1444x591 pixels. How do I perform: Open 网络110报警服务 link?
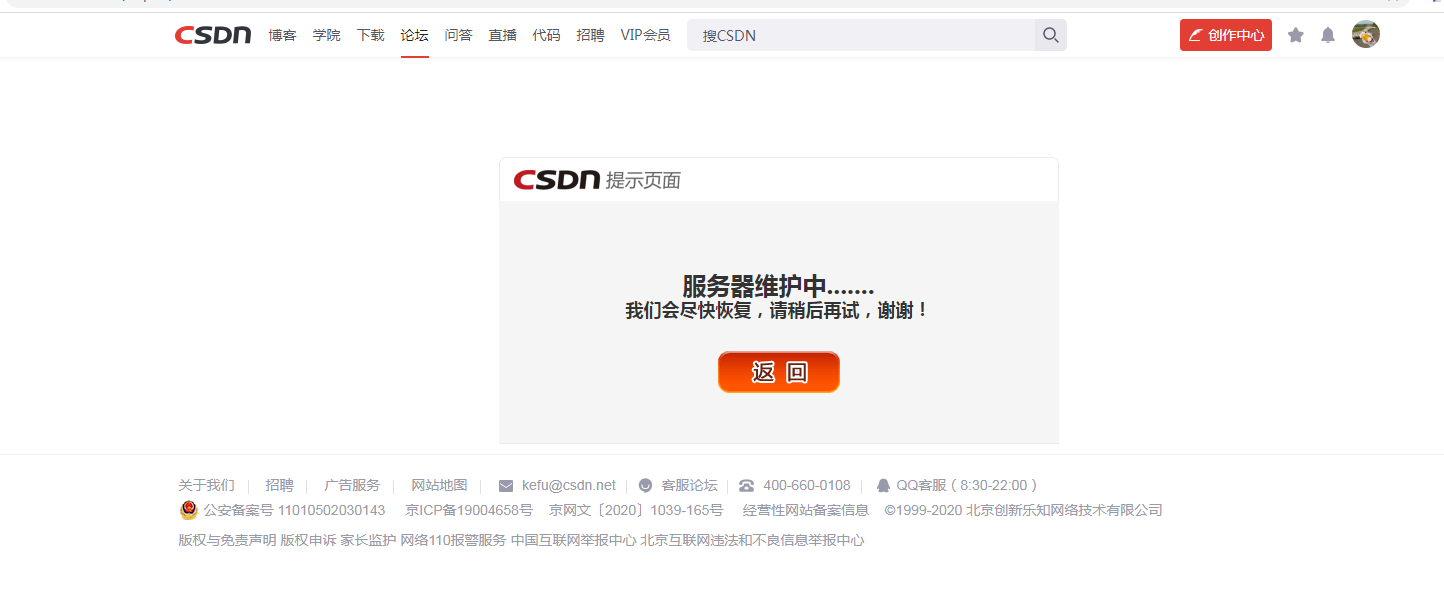[x=453, y=540]
